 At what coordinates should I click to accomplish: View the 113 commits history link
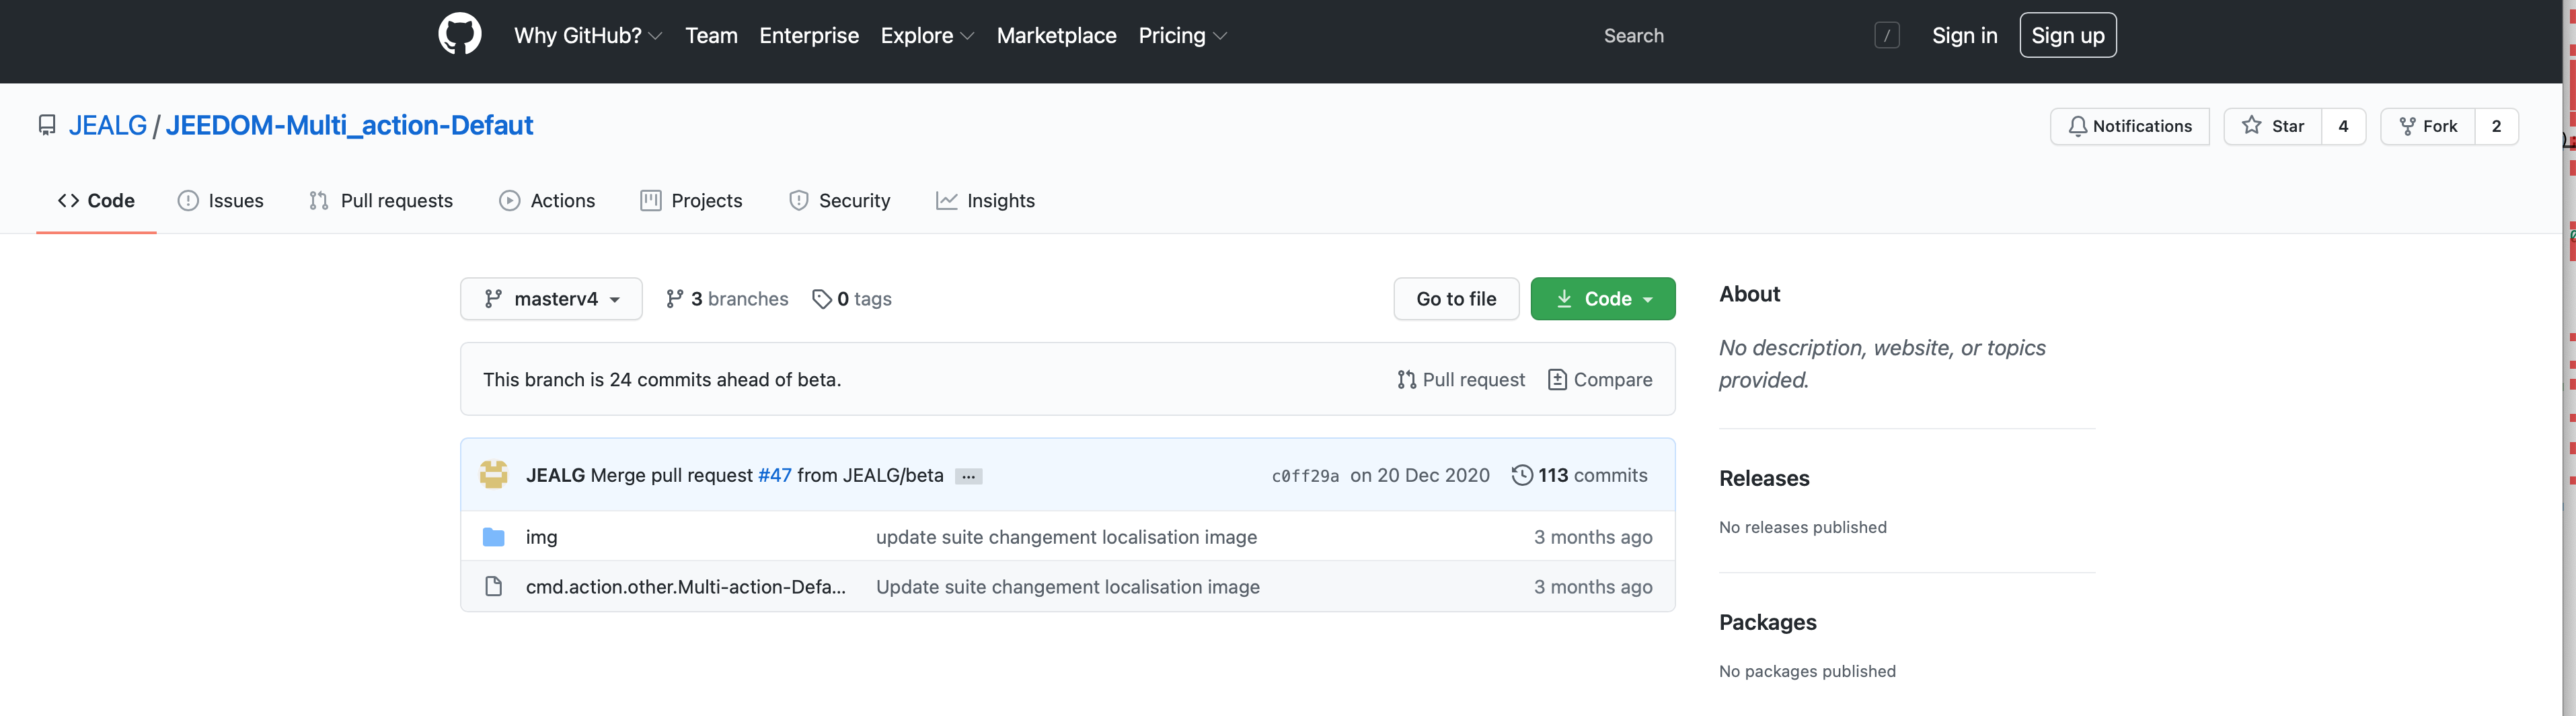coord(1579,476)
